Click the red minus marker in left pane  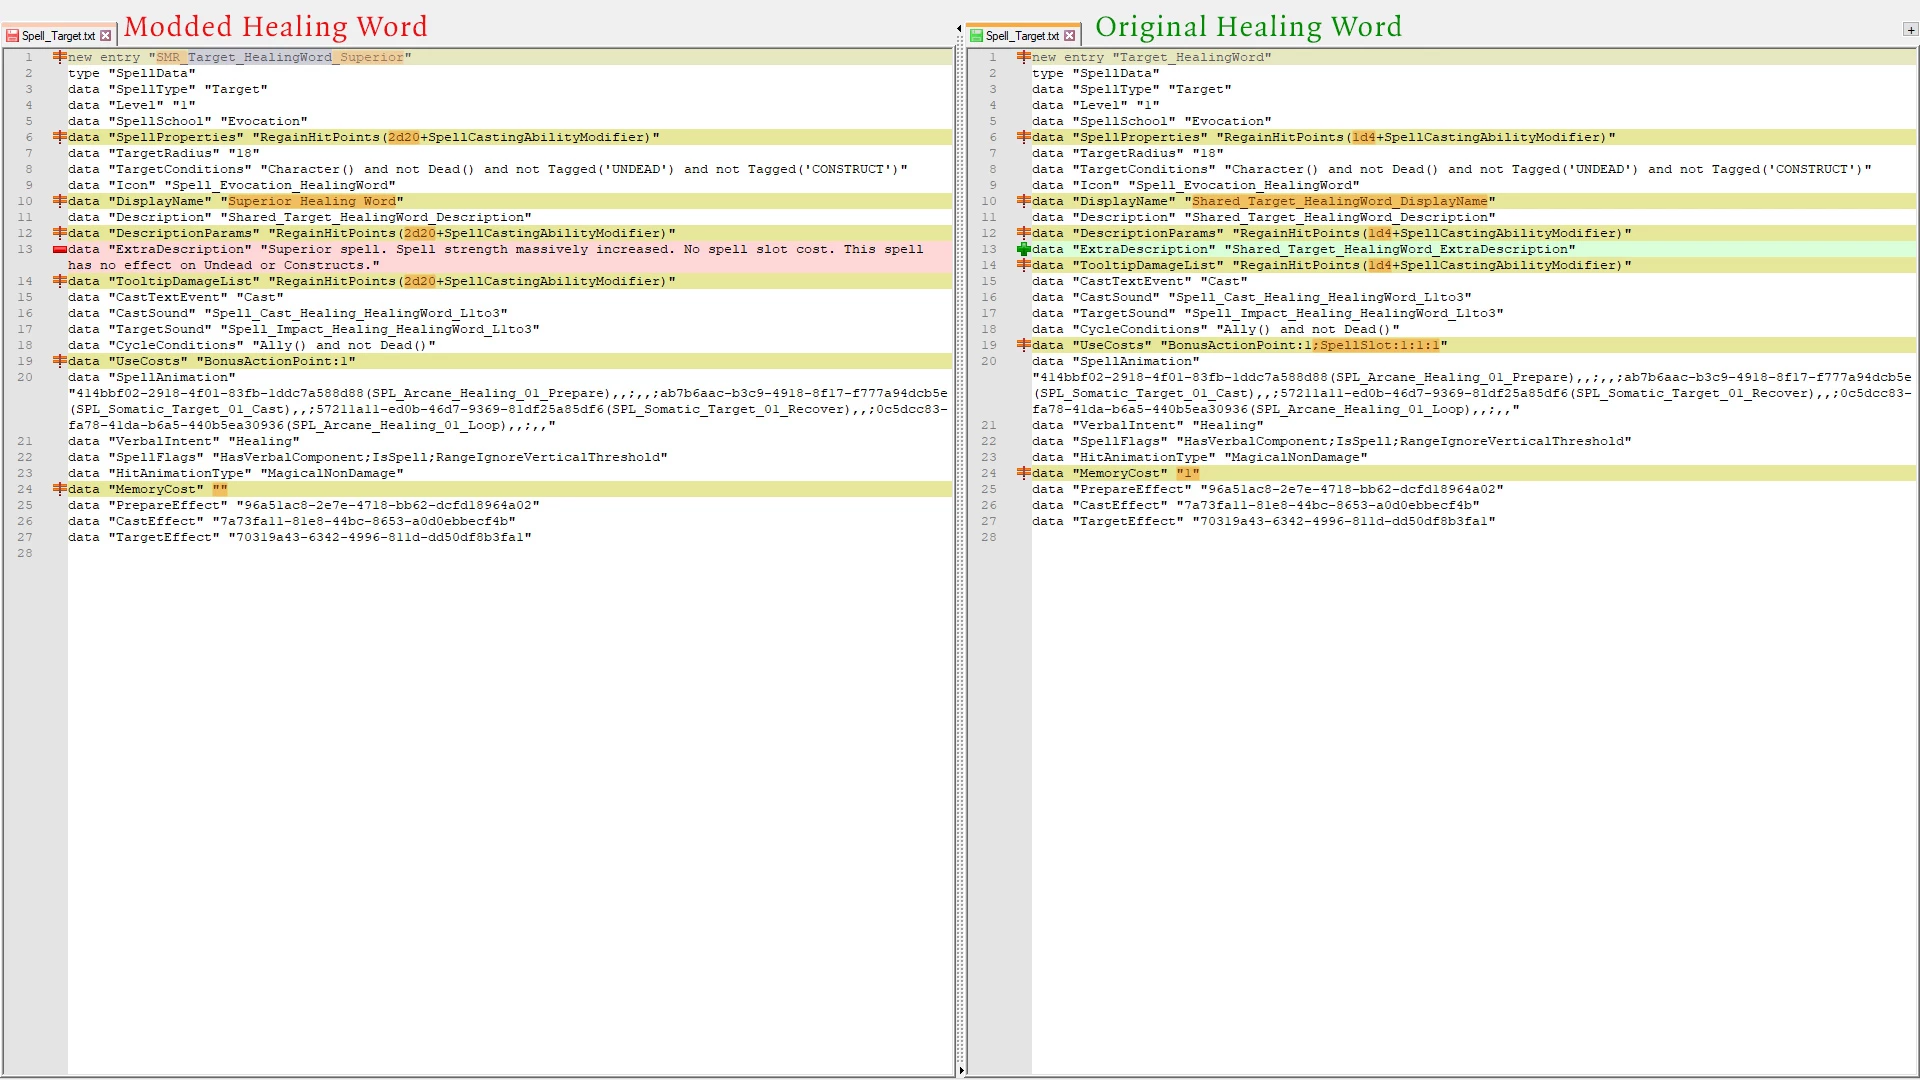(x=60, y=249)
